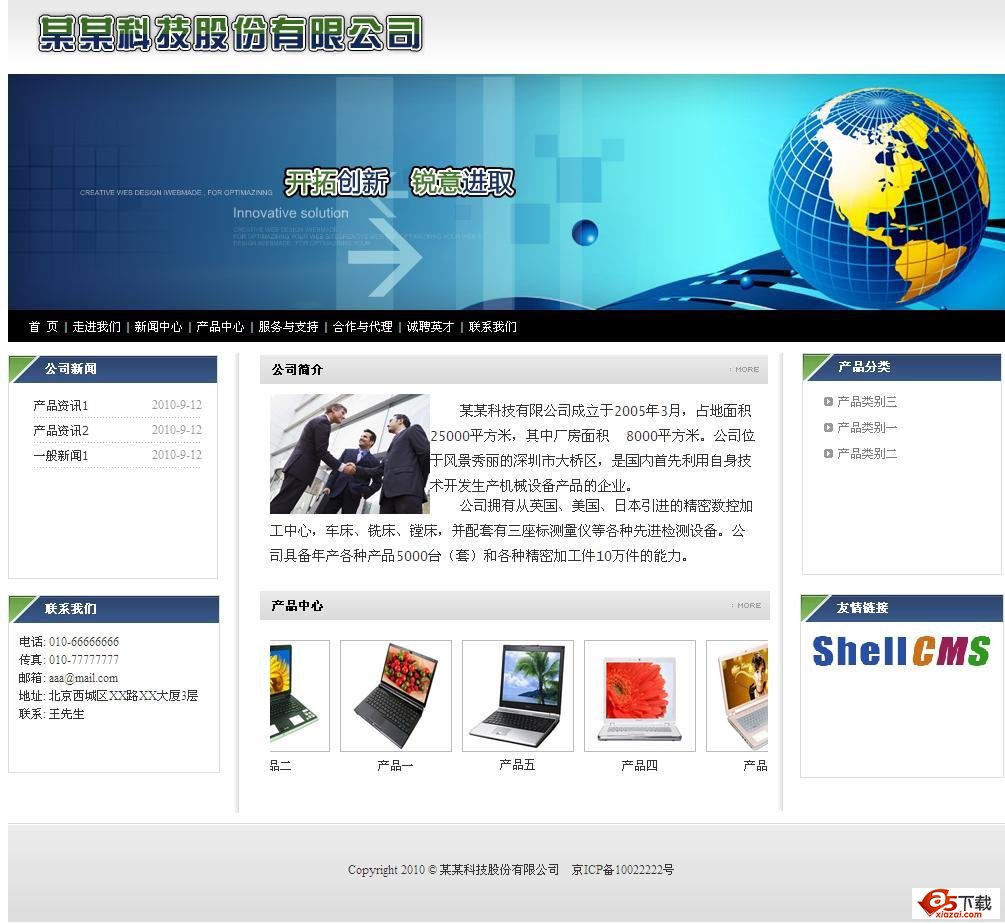Image resolution: width=1005 pixels, height=924 pixels.
Task: Select category 产品类别一
Action: tap(867, 427)
